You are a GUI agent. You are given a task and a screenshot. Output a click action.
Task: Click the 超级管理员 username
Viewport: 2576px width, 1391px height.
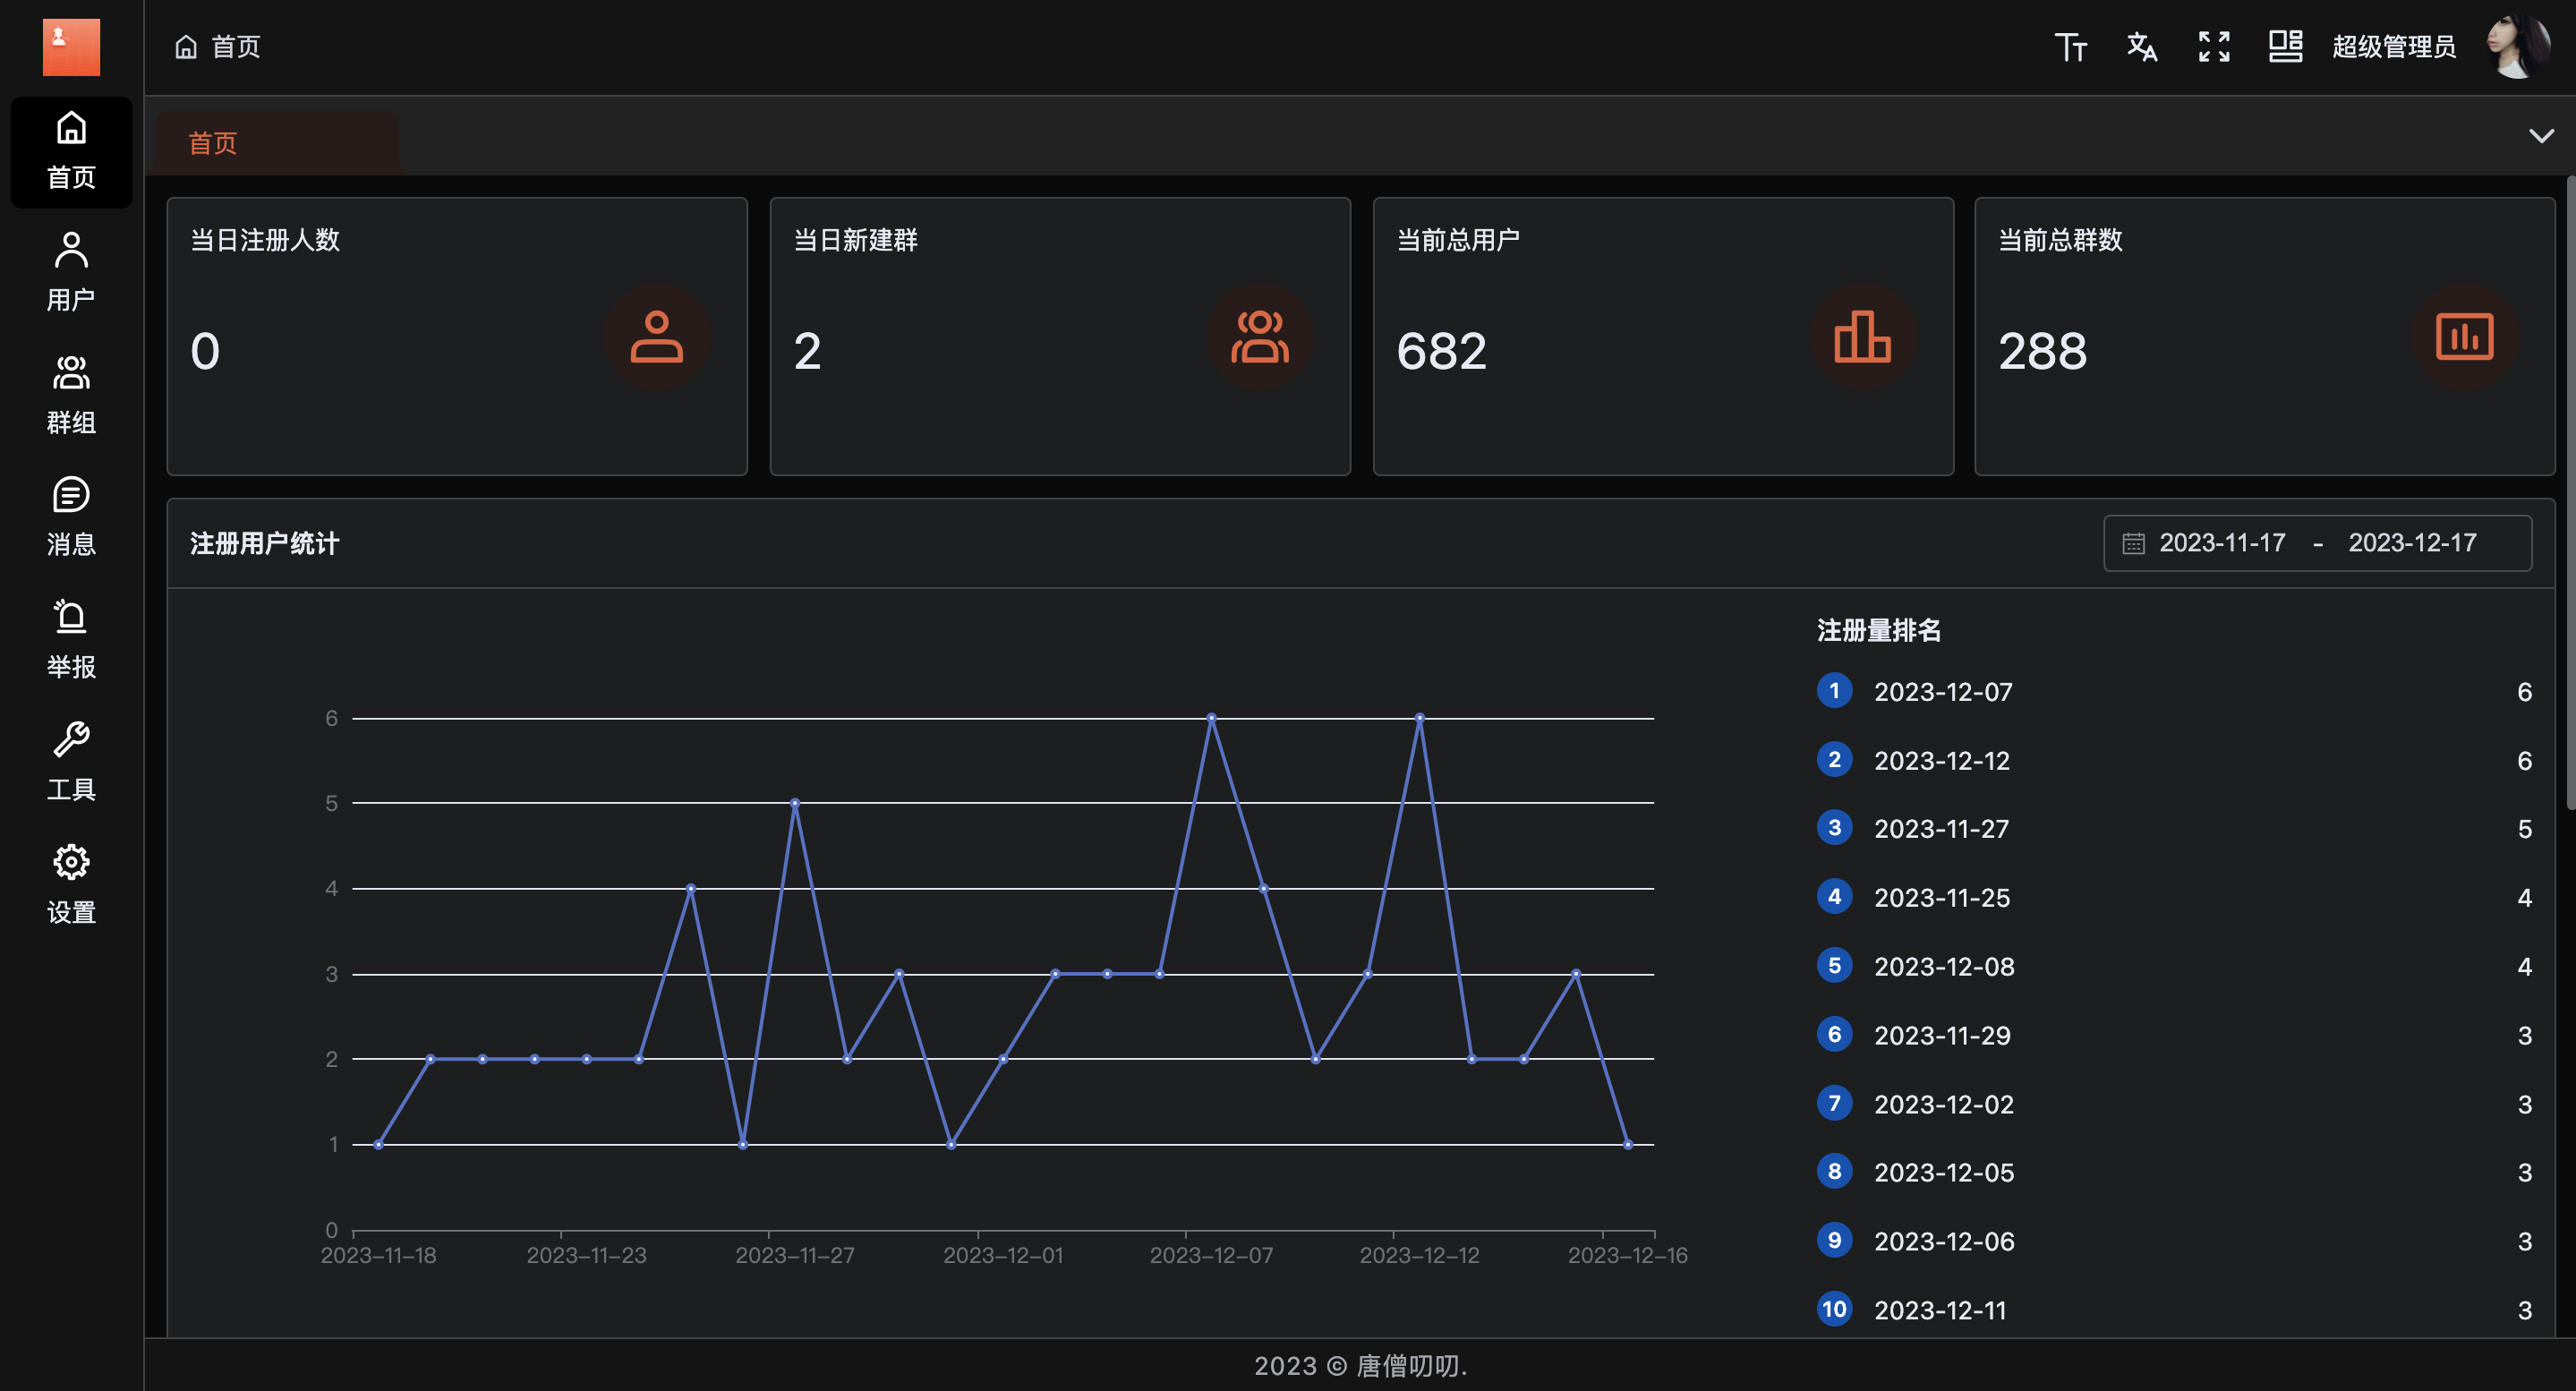[x=2394, y=47]
